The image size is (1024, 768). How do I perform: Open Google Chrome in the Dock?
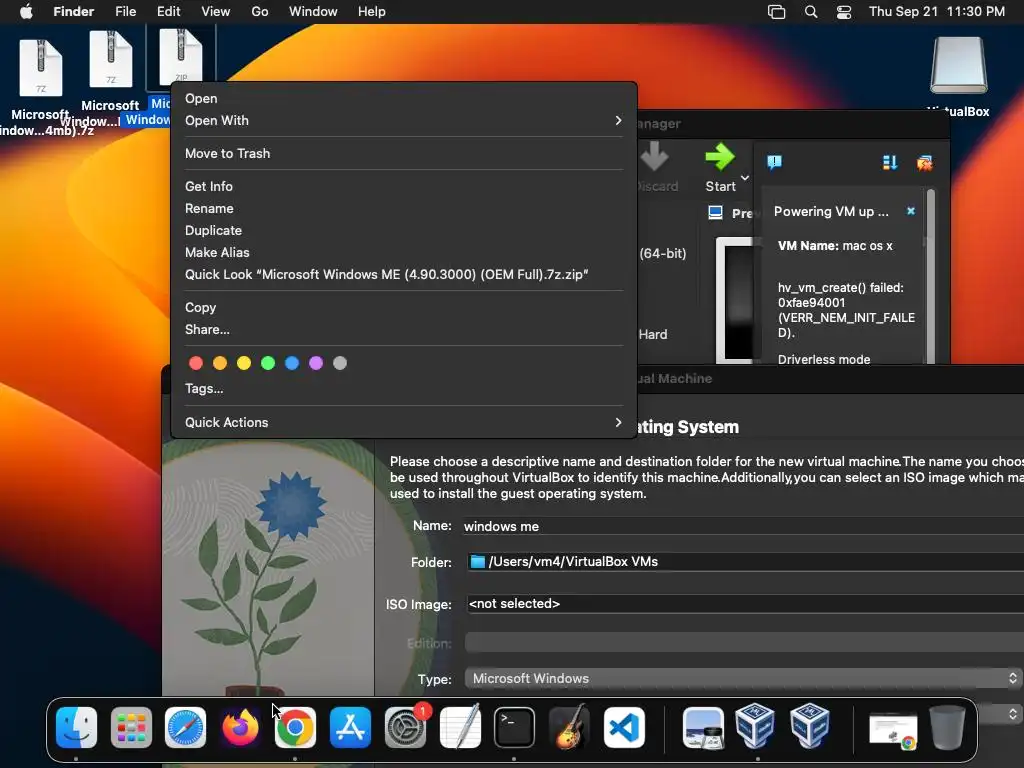click(295, 728)
